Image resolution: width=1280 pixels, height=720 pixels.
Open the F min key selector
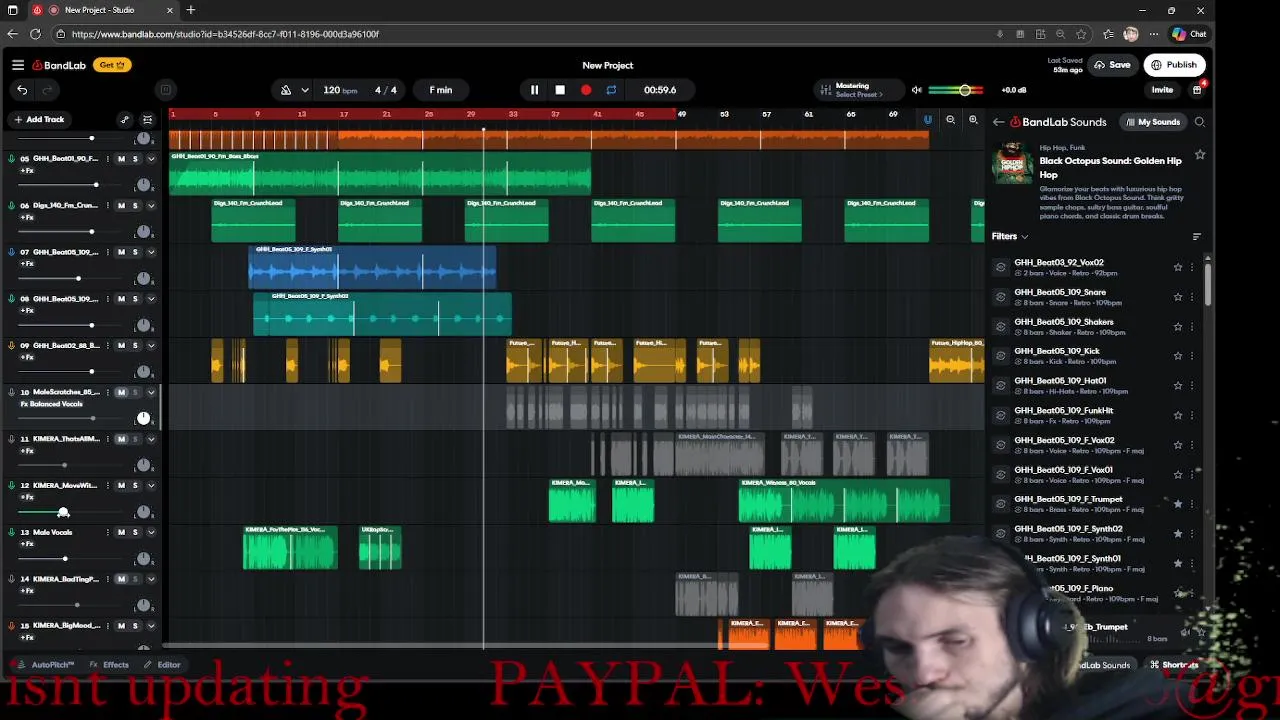pos(441,90)
